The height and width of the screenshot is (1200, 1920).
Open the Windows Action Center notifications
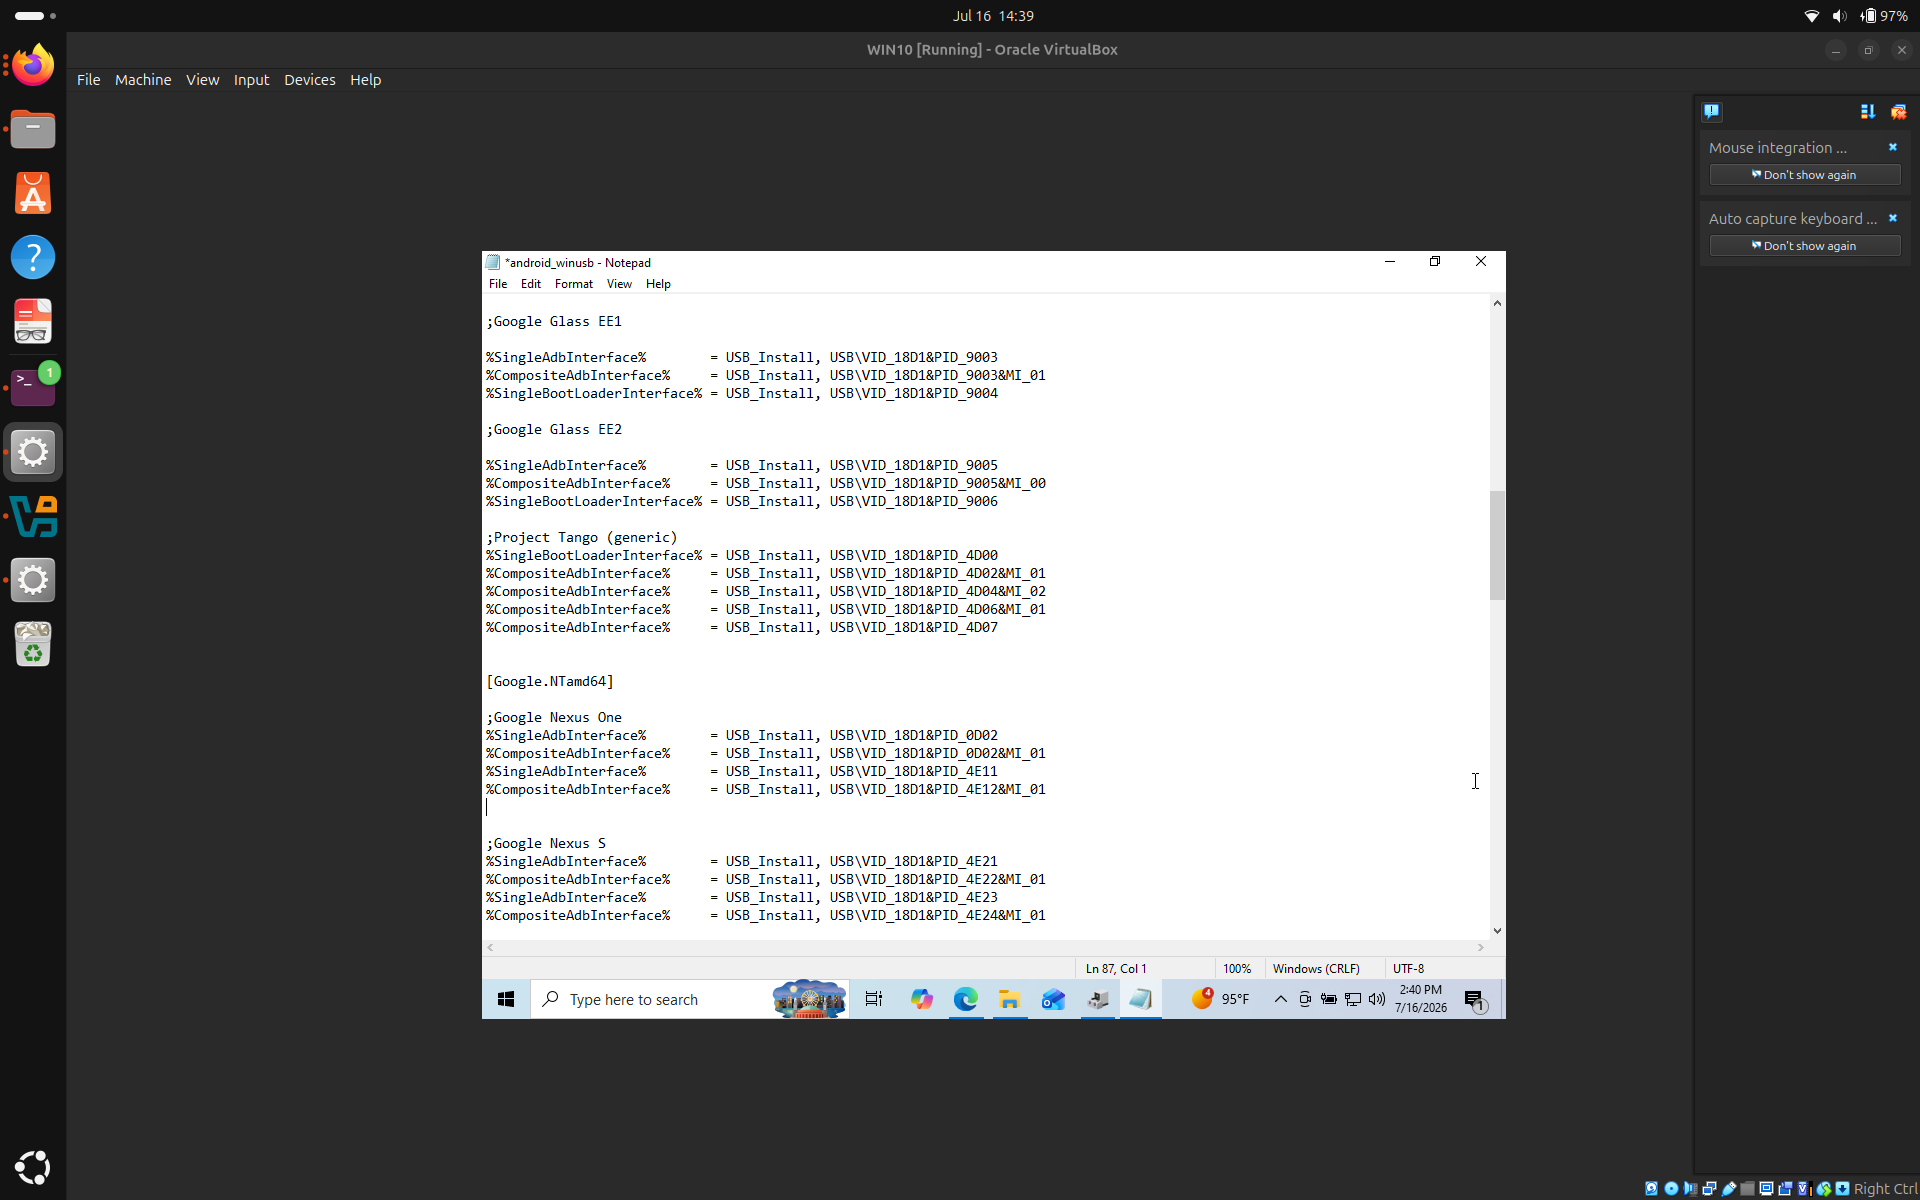click(1475, 999)
